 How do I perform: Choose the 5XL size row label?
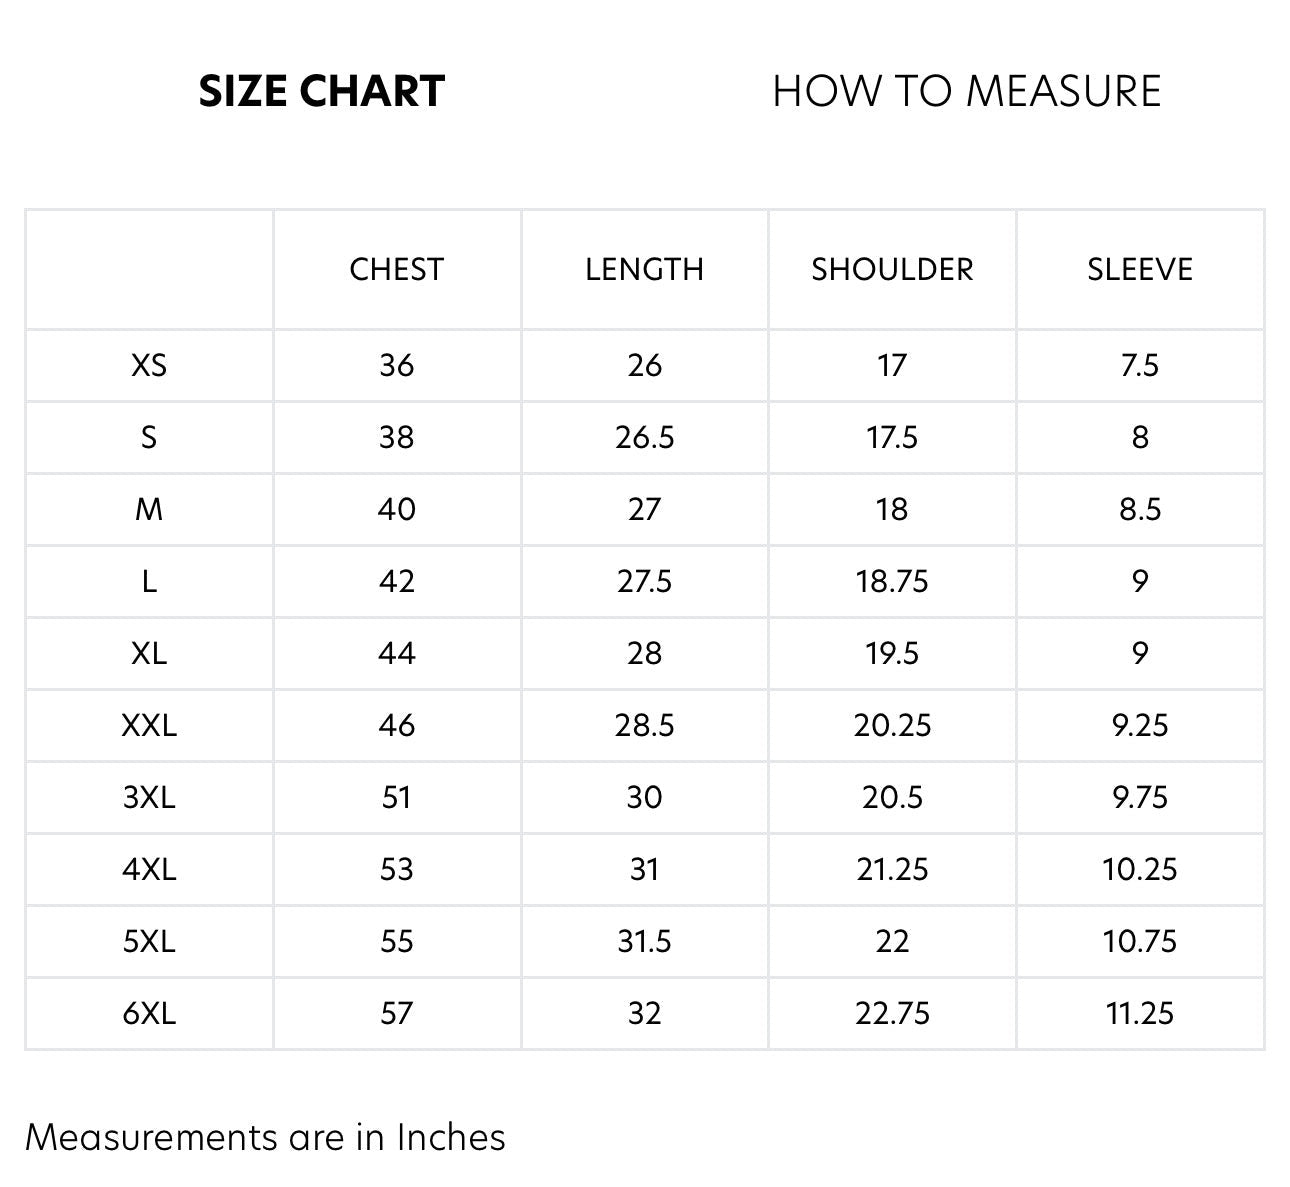[x=149, y=941]
